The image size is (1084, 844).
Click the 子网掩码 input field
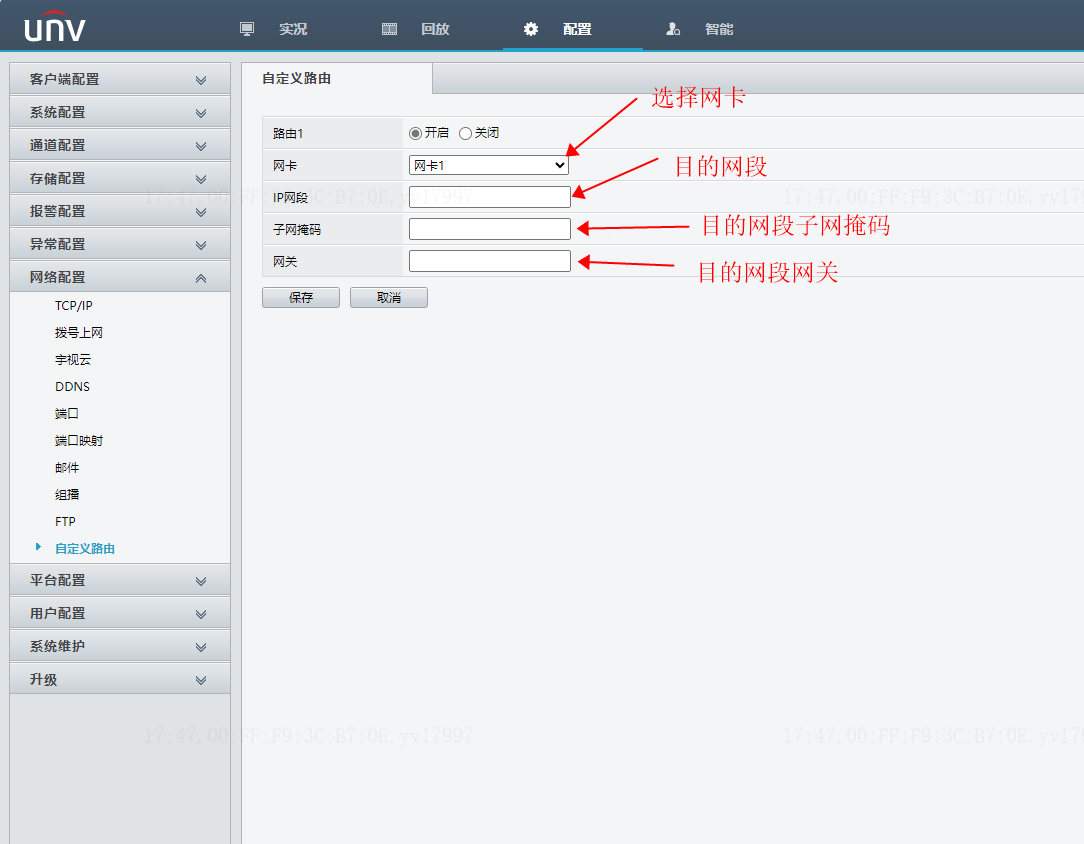489,229
